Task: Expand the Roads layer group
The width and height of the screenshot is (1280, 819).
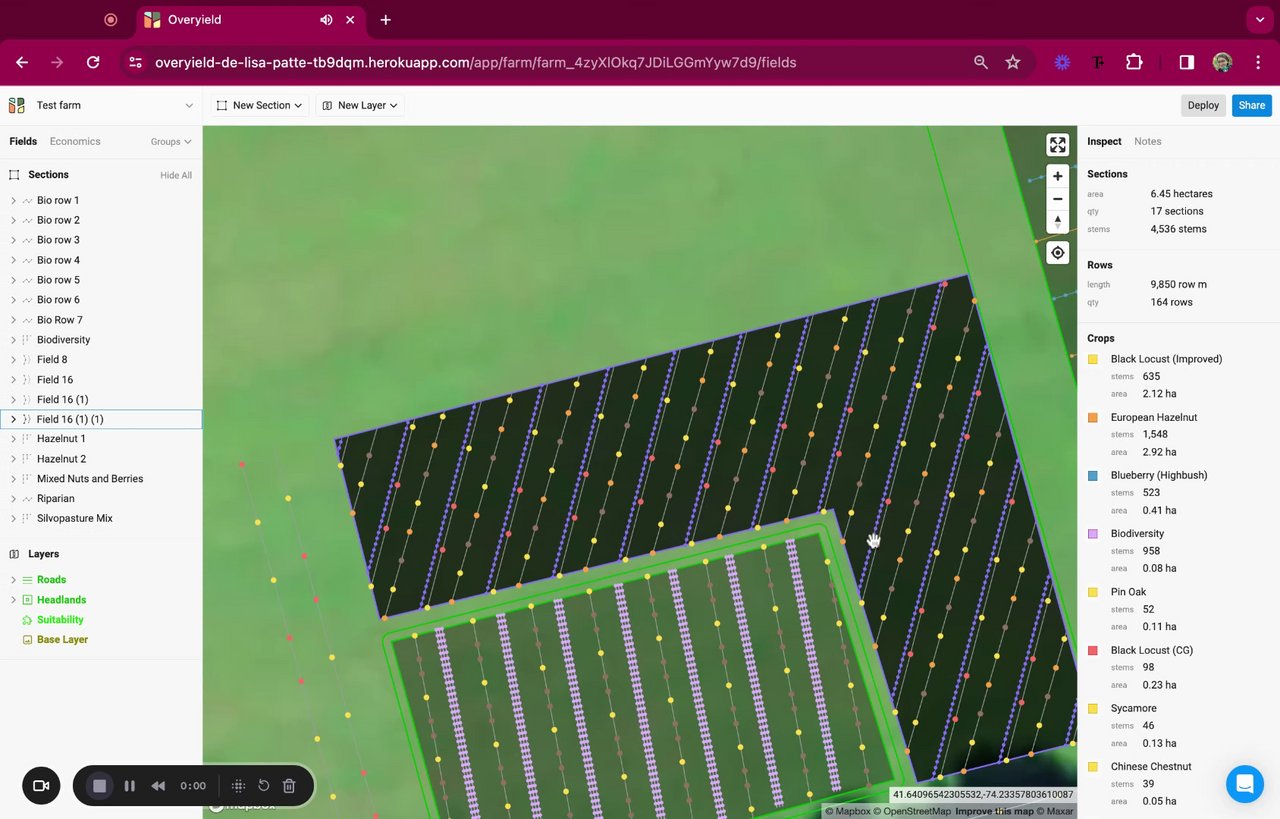Action: click(x=13, y=580)
